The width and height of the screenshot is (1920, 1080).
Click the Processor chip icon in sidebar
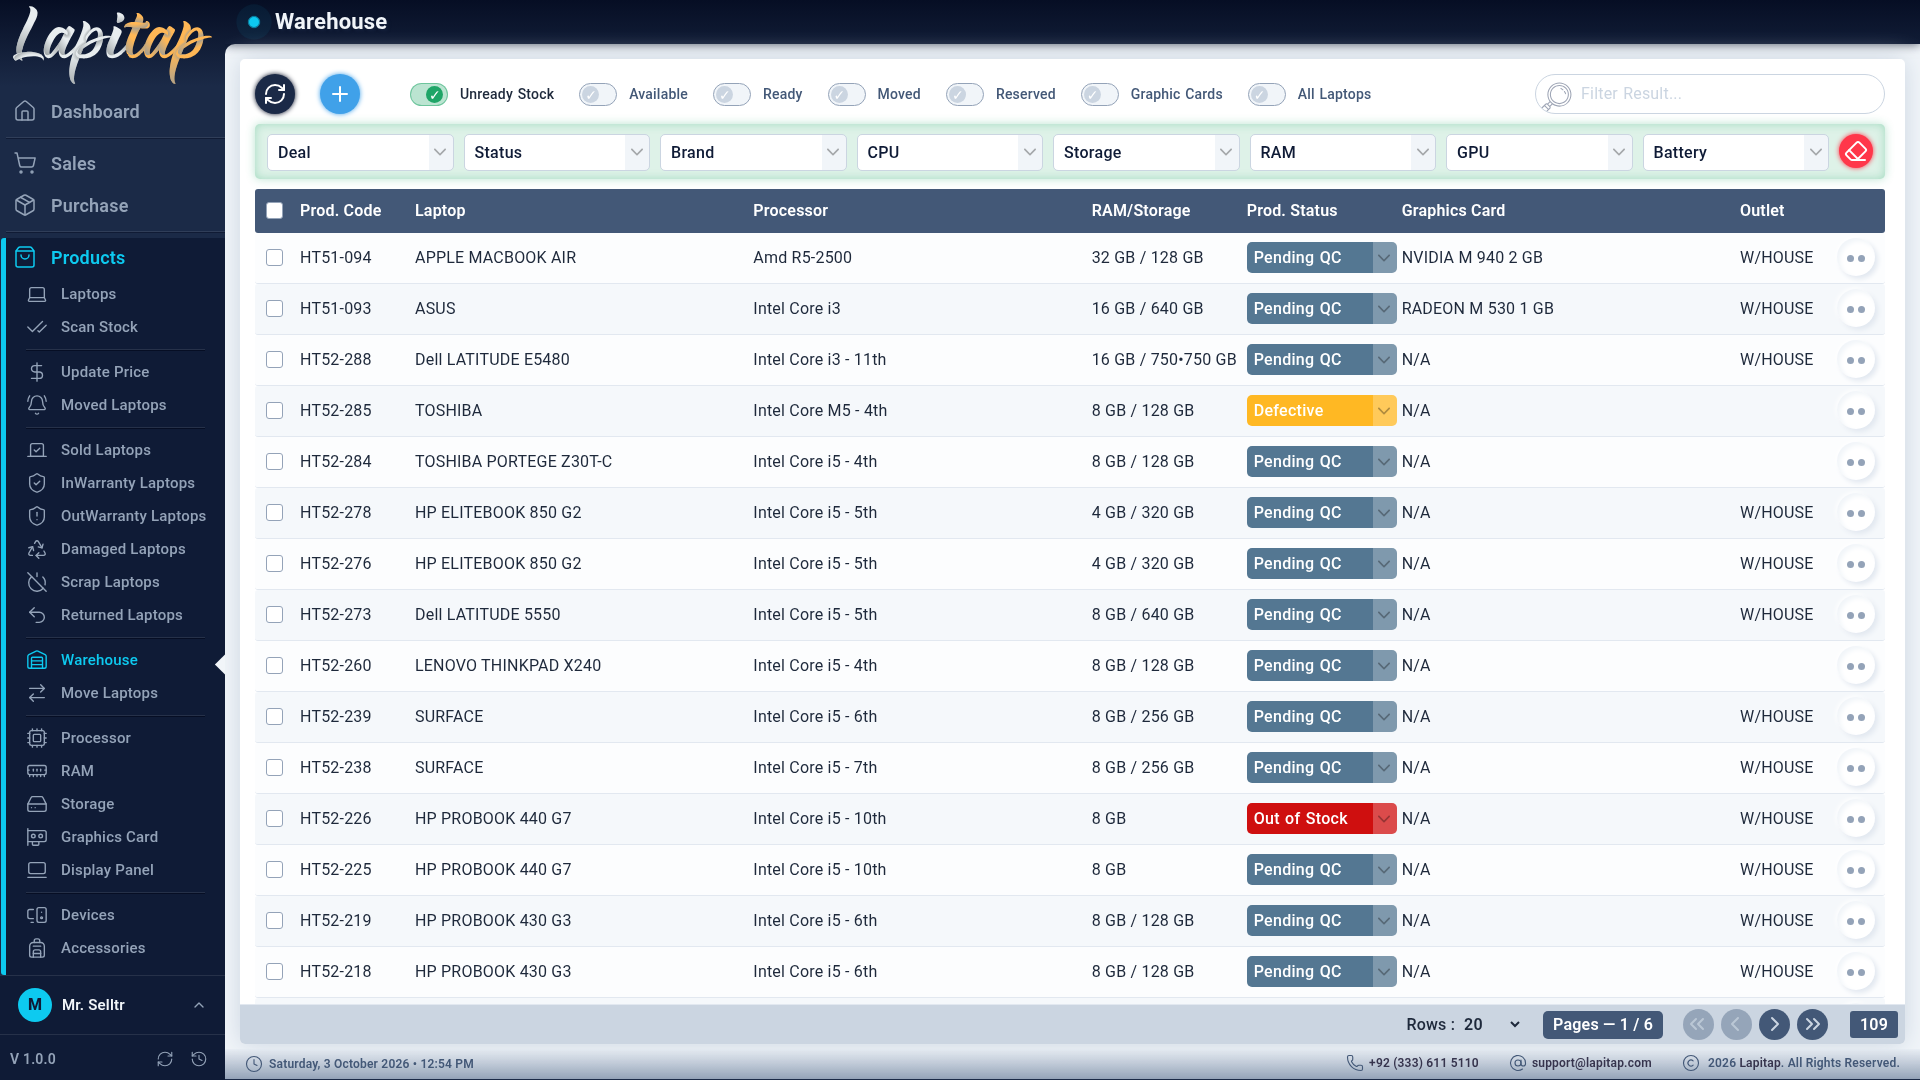37,738
